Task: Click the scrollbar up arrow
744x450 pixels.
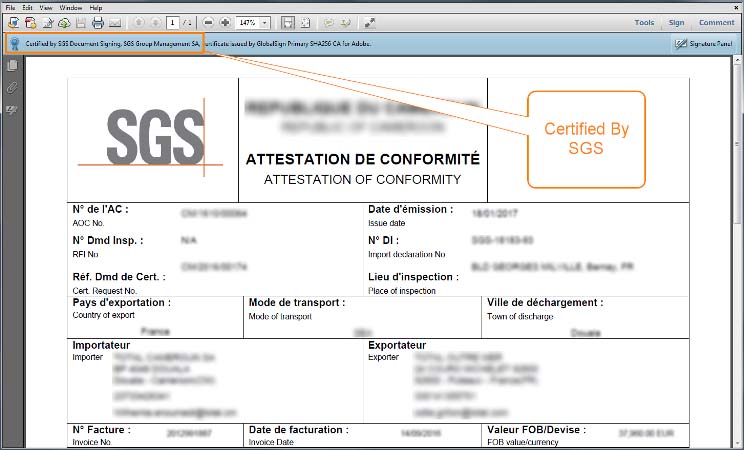Action: (737, 61)
